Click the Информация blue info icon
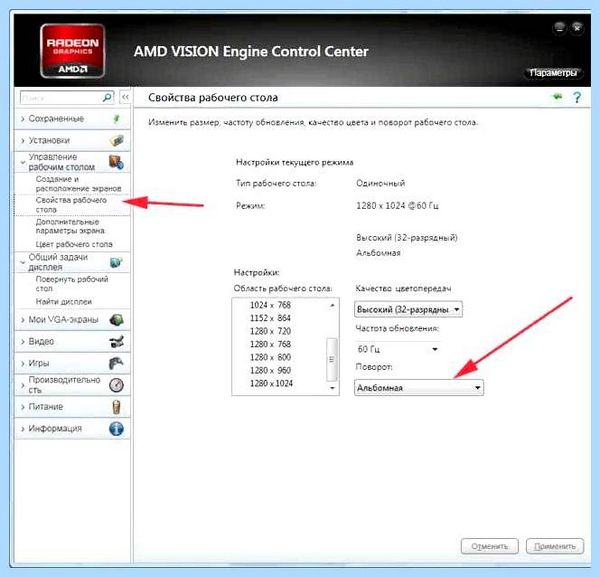The image size is (600, 577). click(116, 429)
